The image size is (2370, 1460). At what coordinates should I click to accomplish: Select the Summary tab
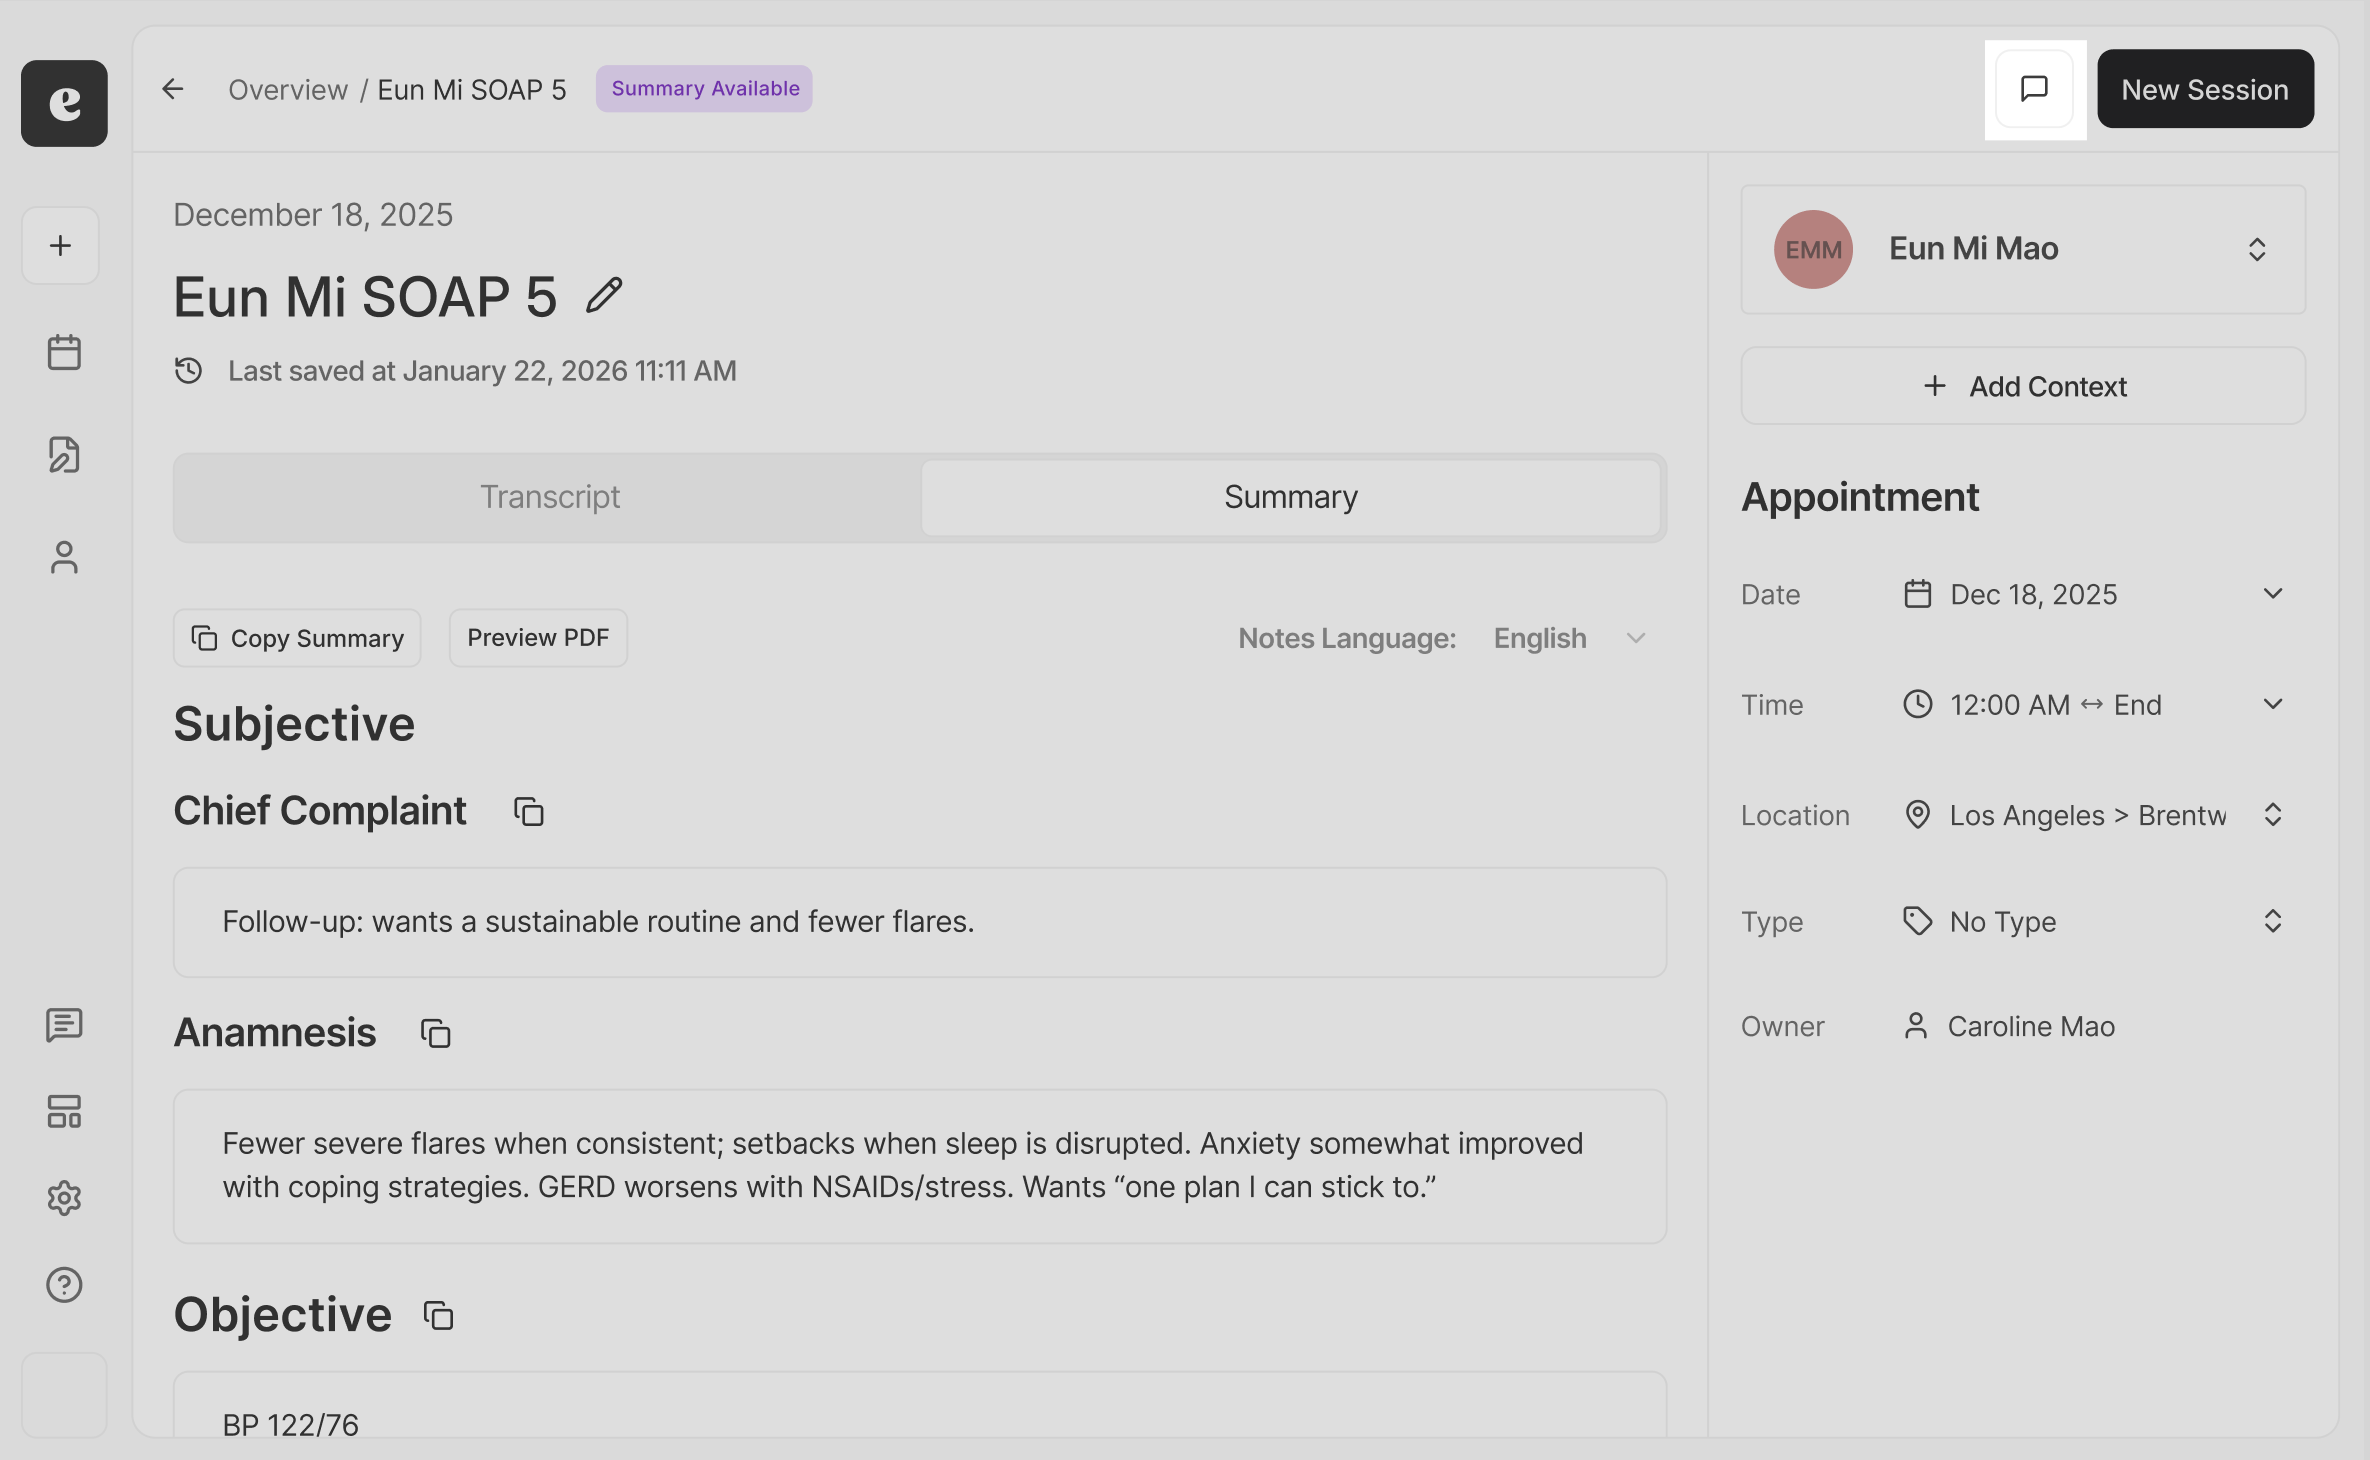pyautogui.click(x=1290, y=497)
